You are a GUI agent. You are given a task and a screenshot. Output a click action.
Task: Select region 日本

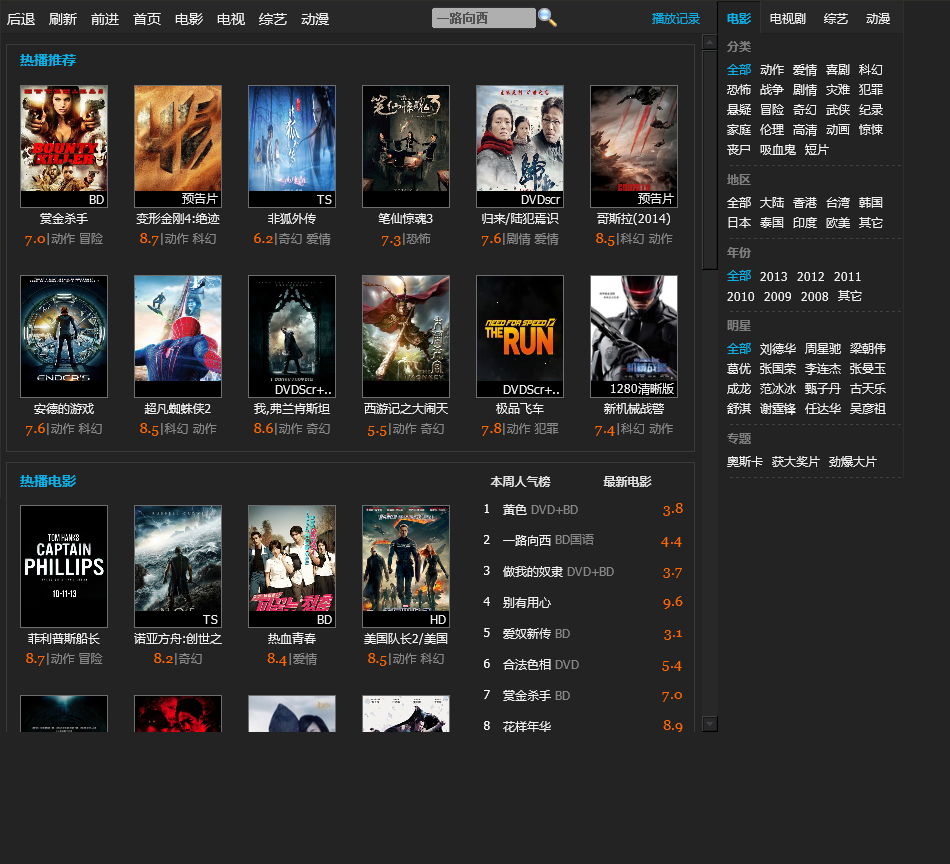click(x=739, y=222)
